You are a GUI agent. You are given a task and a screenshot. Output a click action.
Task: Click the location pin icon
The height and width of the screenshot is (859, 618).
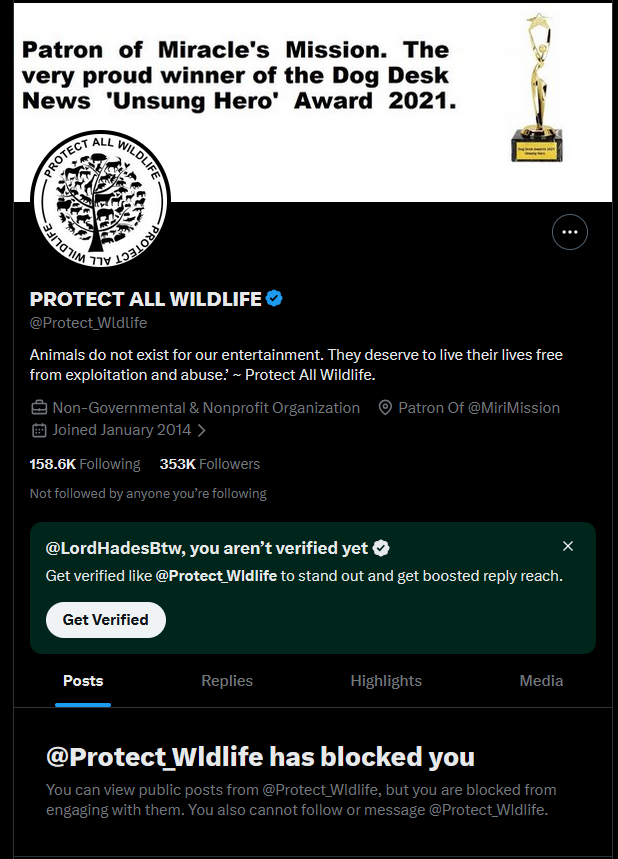click(385, 408)
